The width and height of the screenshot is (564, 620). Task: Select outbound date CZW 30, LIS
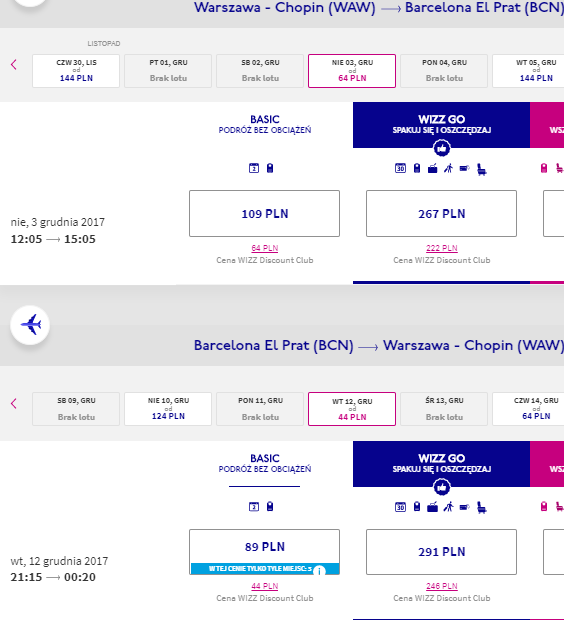click(76, 71)
